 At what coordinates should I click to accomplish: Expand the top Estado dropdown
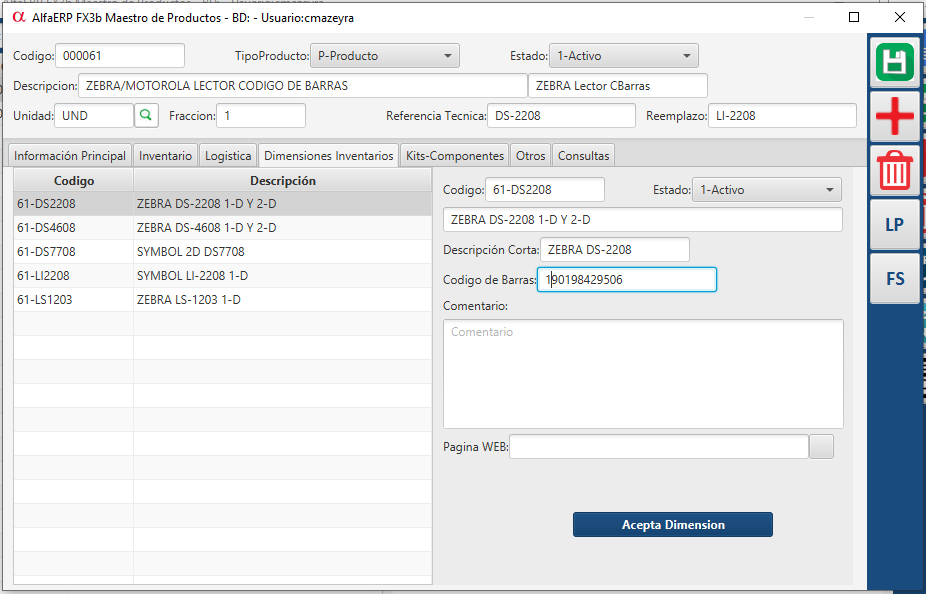[x=623, y=56]
